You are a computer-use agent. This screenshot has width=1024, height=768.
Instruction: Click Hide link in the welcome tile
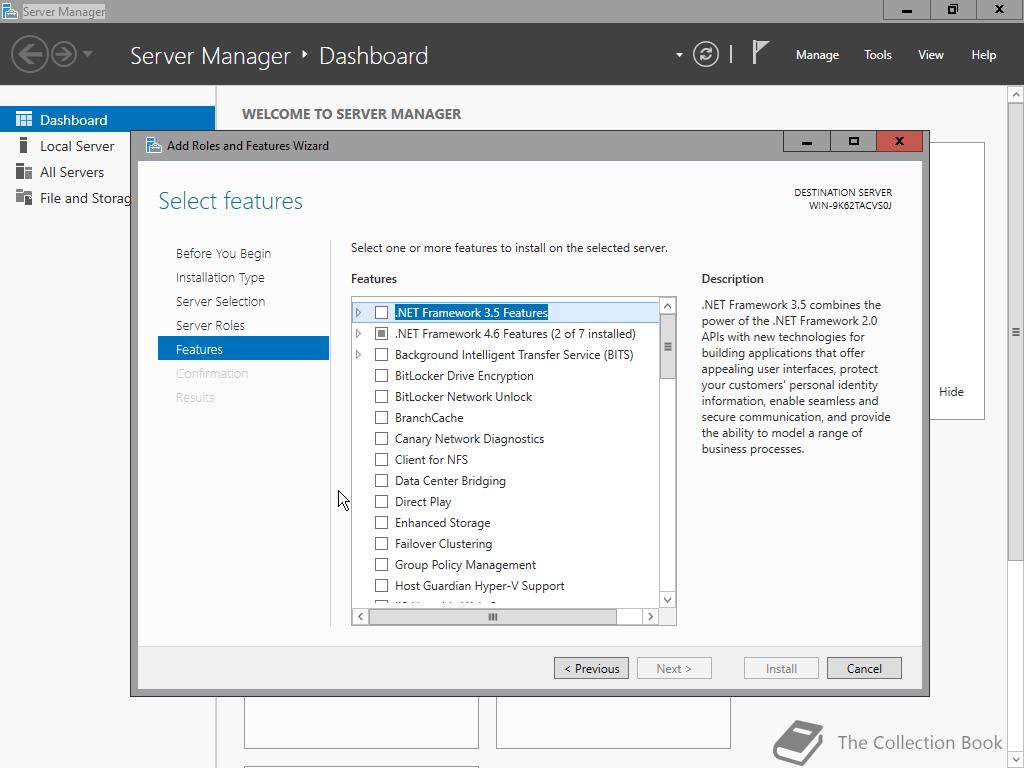951,392
